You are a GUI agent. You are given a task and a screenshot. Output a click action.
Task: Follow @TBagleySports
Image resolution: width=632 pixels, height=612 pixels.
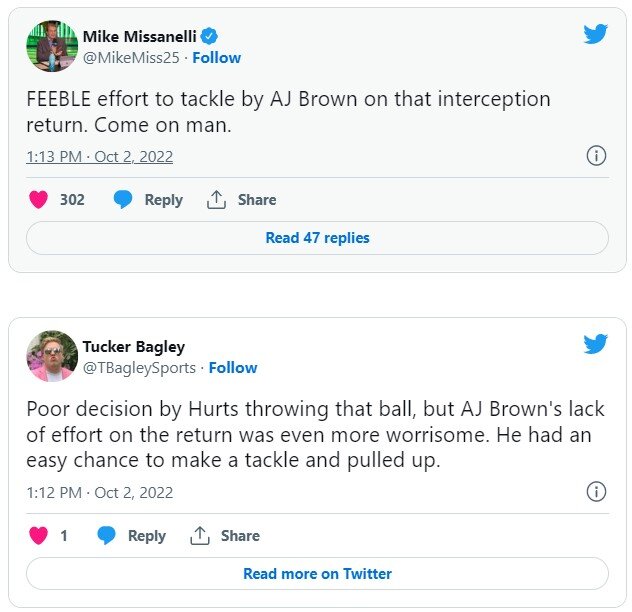point(233,368)
